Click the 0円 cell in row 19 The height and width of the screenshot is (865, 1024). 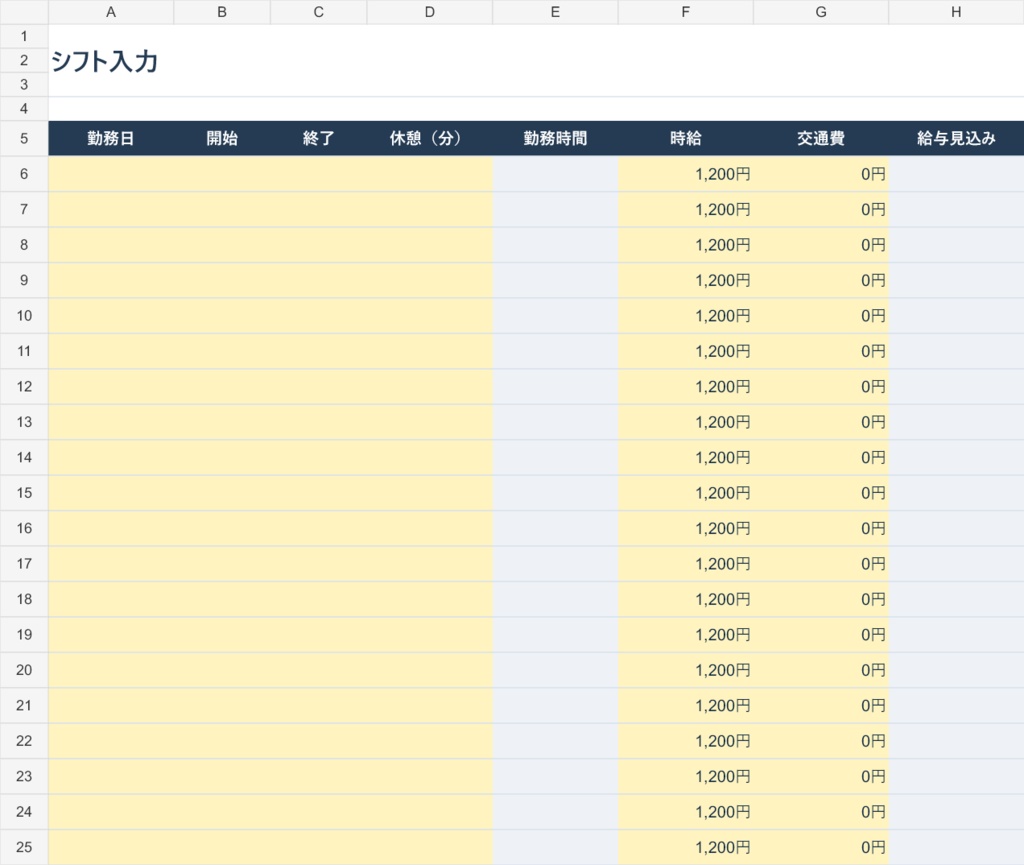[x=821, y=635]
